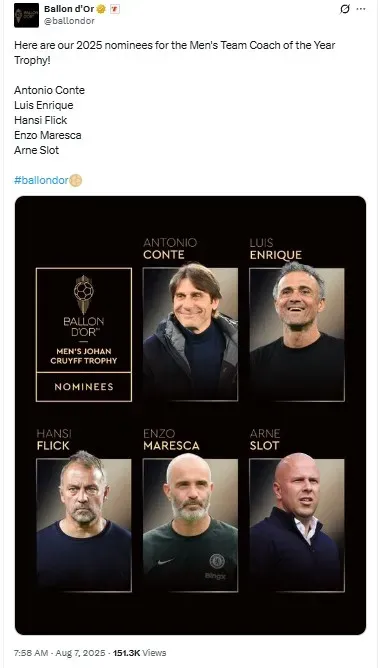Click the gold verified badge

click(x=101, y=9)
